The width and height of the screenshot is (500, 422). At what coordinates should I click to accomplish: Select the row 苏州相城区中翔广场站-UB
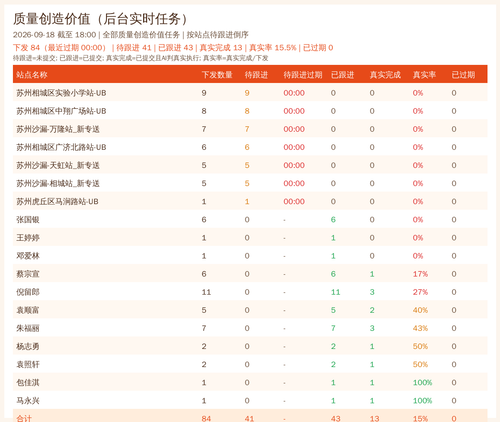click(x=250, y=111)
